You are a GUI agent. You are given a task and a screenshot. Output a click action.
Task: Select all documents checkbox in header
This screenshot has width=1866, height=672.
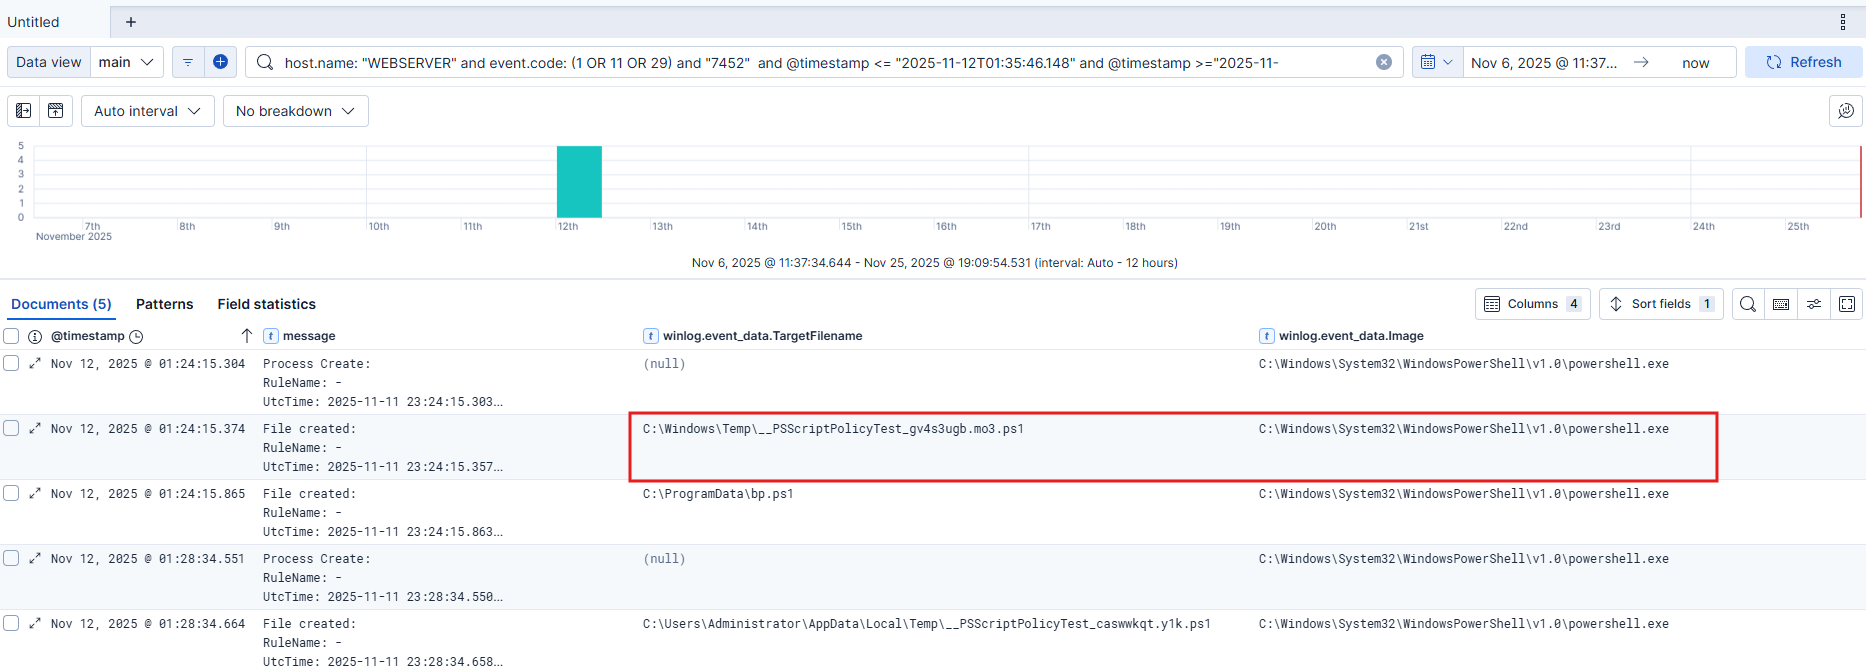point(11,336)
